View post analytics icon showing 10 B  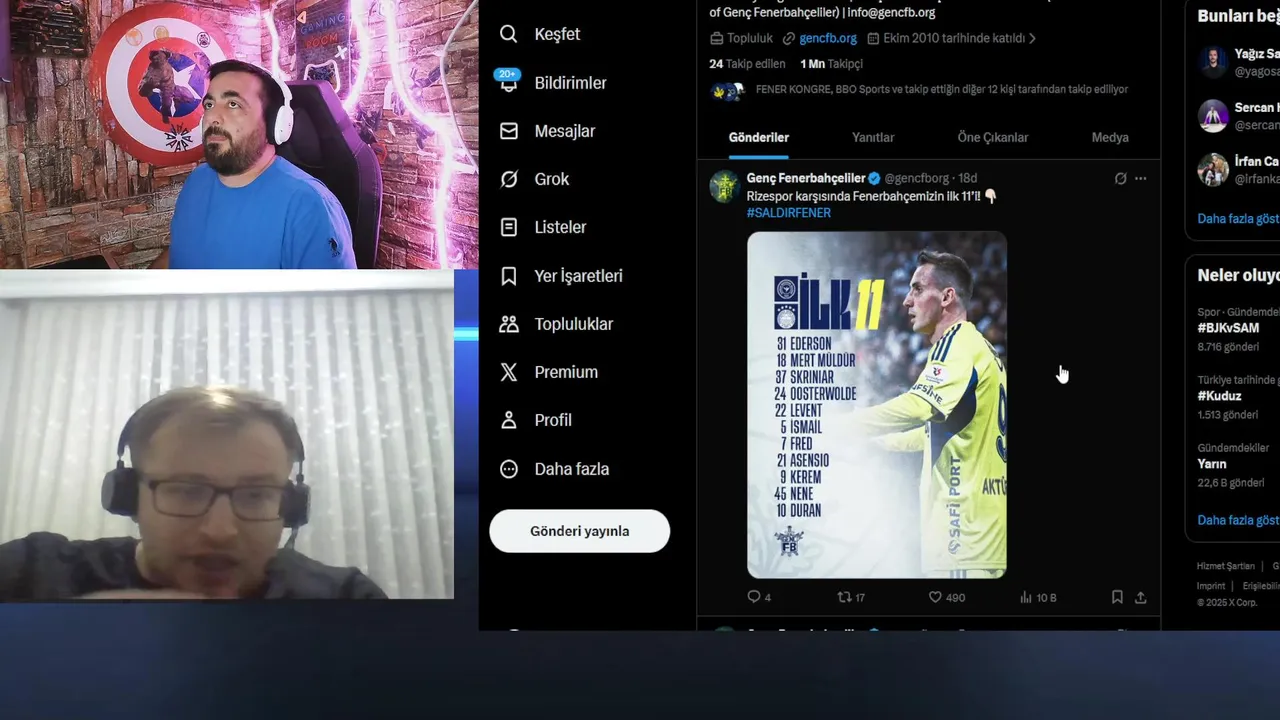(x=1025, y=597)
